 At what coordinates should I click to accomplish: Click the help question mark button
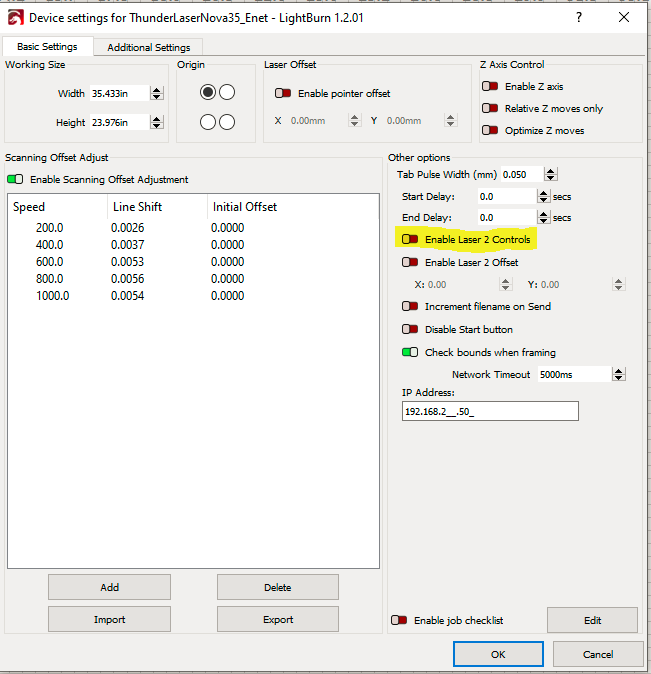(579, 17)
